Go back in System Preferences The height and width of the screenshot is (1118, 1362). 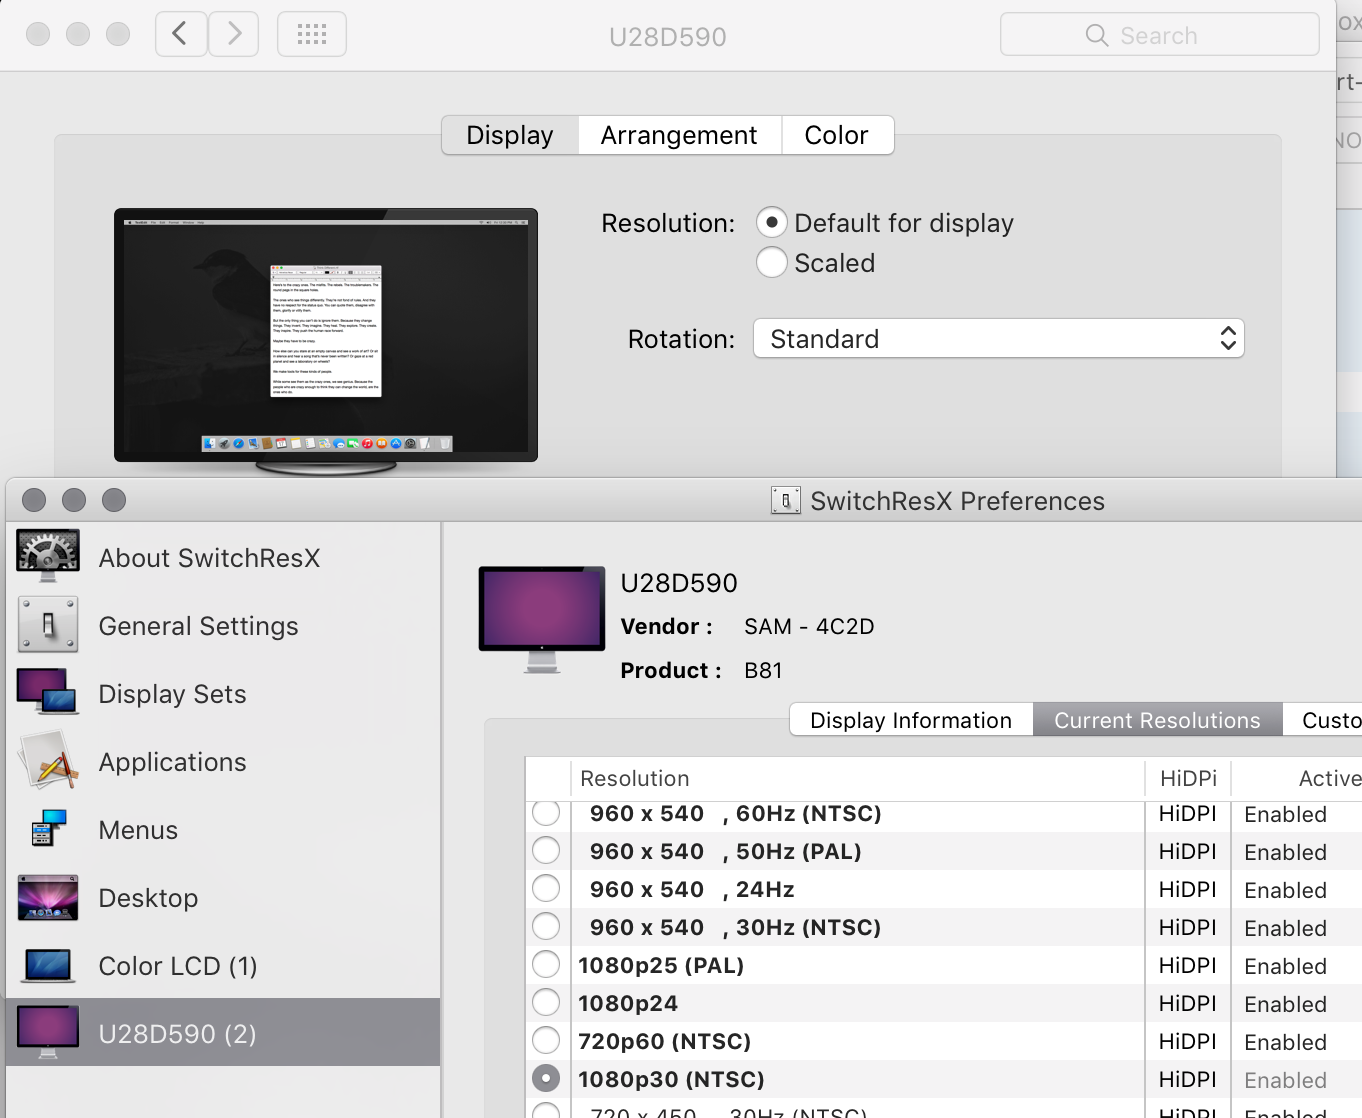pyautogui.click(x=181, y=34)
